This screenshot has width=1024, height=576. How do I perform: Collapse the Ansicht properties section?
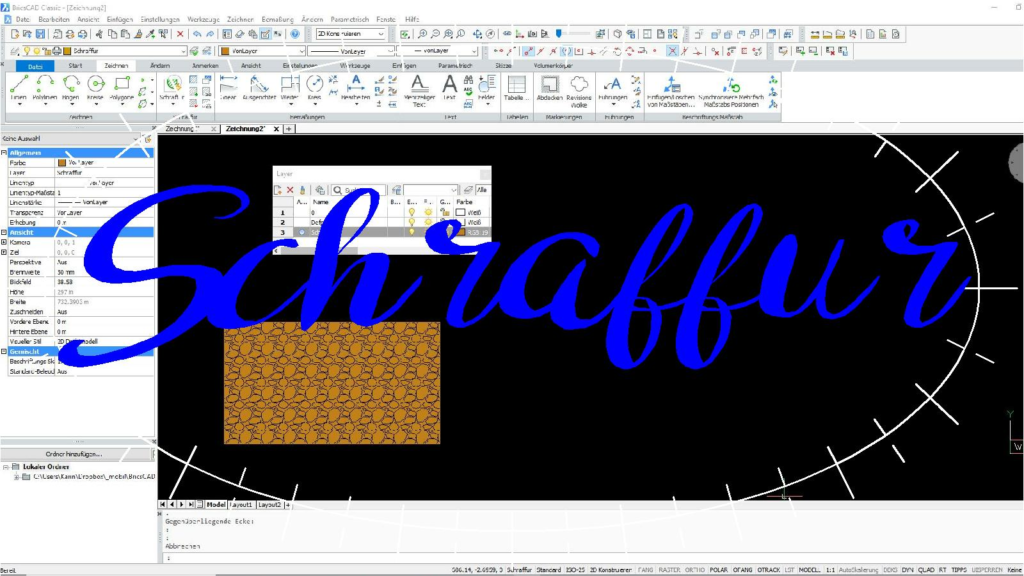tap(4, 232)
